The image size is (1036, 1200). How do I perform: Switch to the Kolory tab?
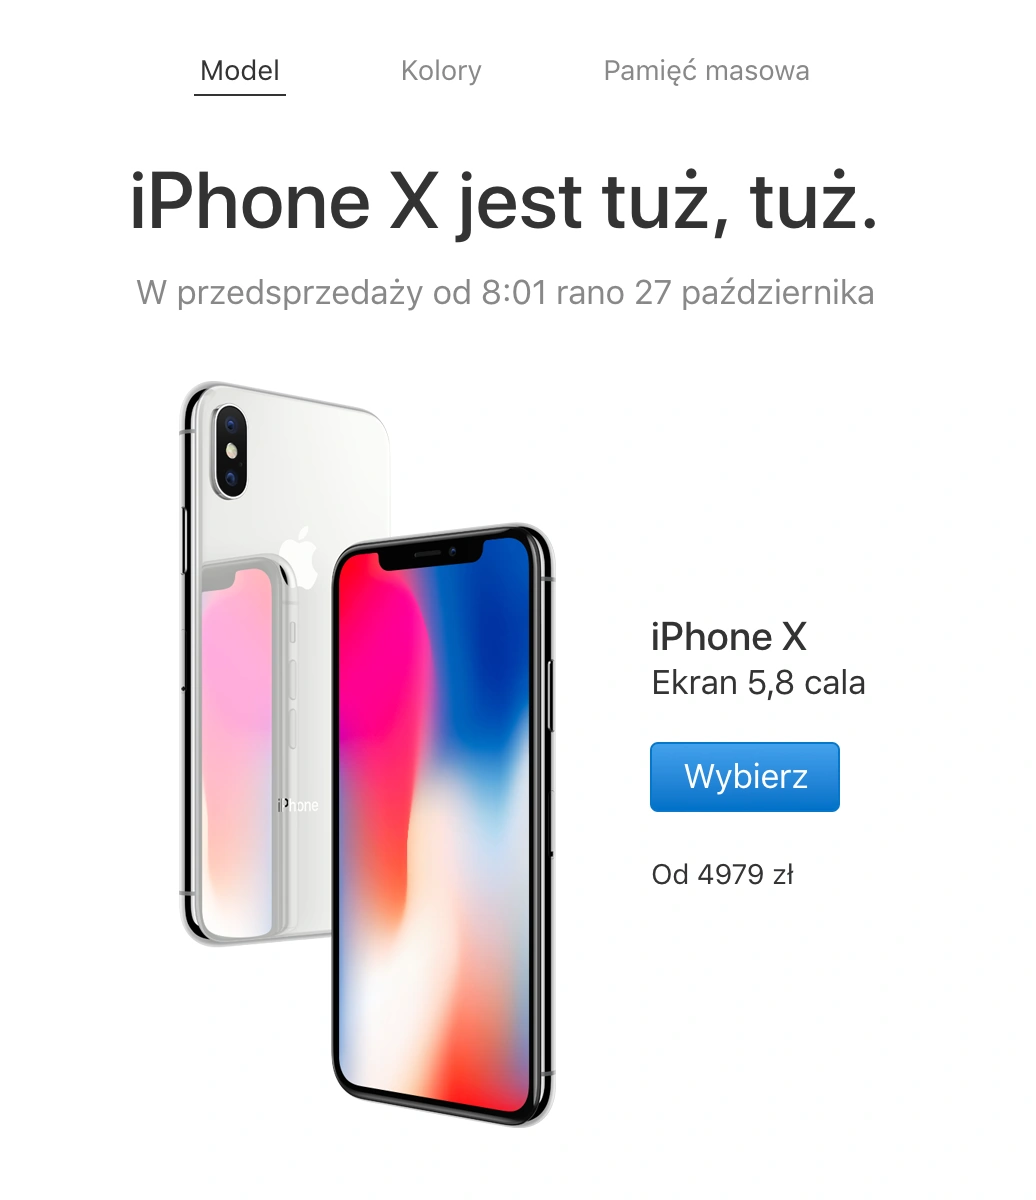click(441, 71)
